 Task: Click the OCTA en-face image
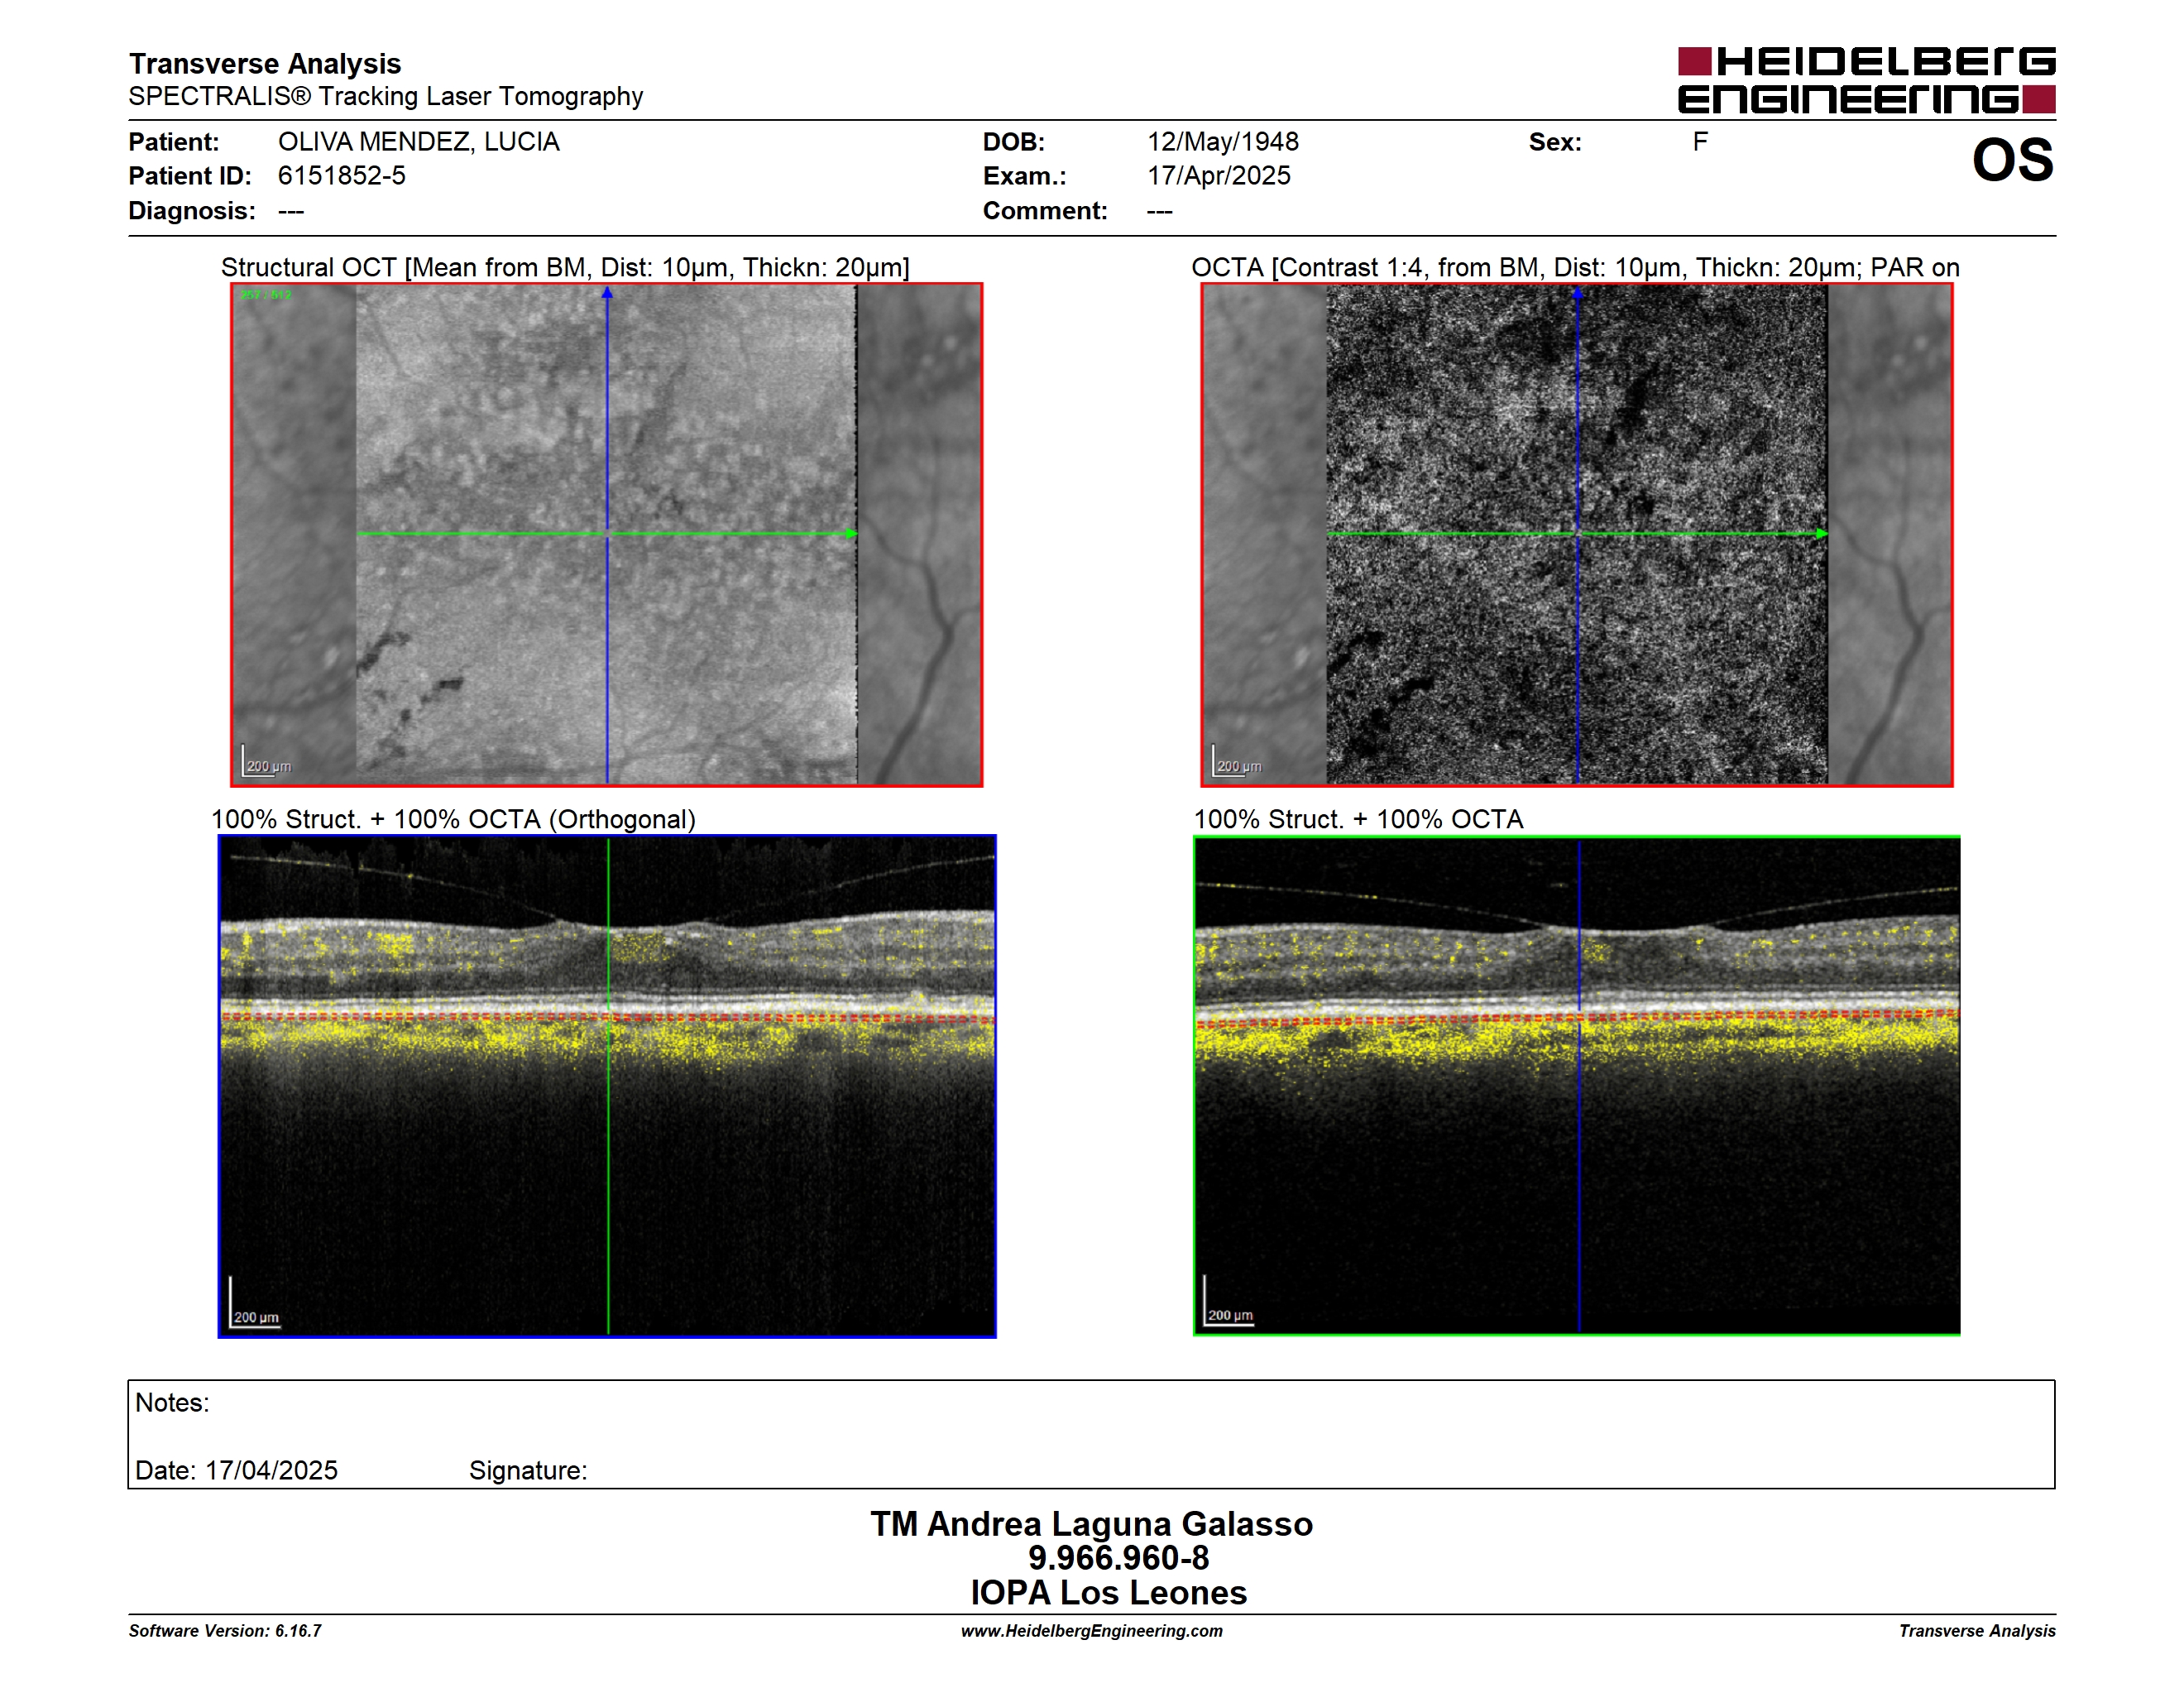pyautogui.click(x=1577, y=535)
